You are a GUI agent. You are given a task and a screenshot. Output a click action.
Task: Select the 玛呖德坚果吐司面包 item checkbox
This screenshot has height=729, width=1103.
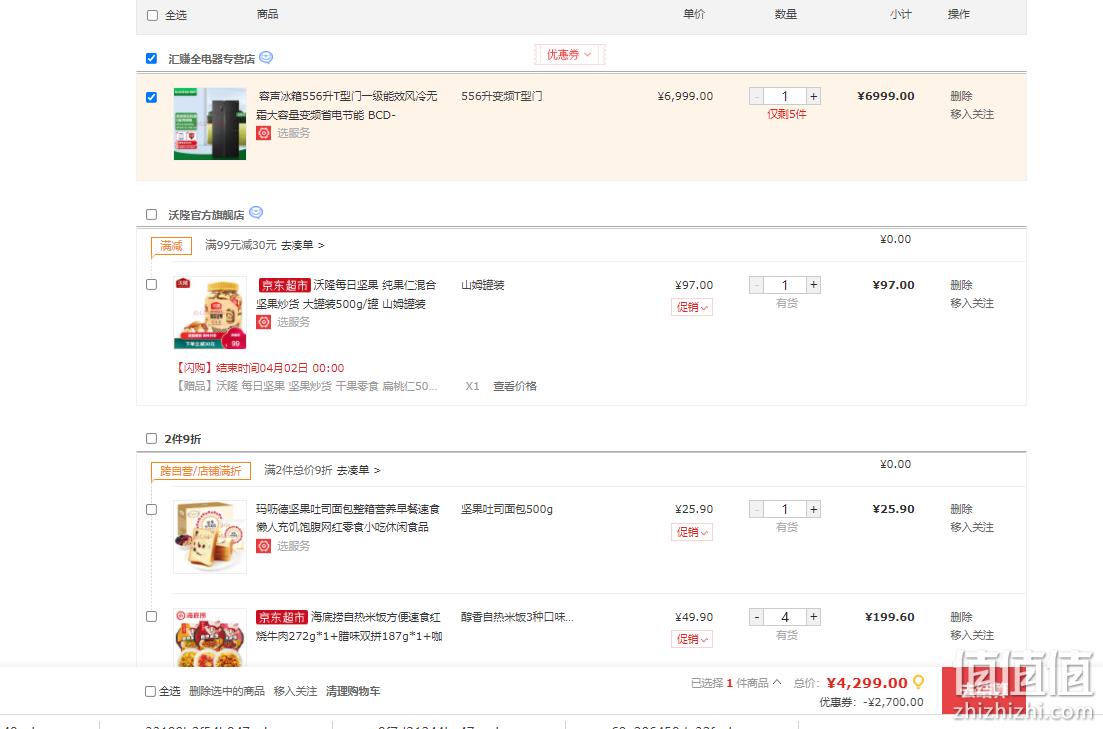pyautogui.click(x=151, y=509)
